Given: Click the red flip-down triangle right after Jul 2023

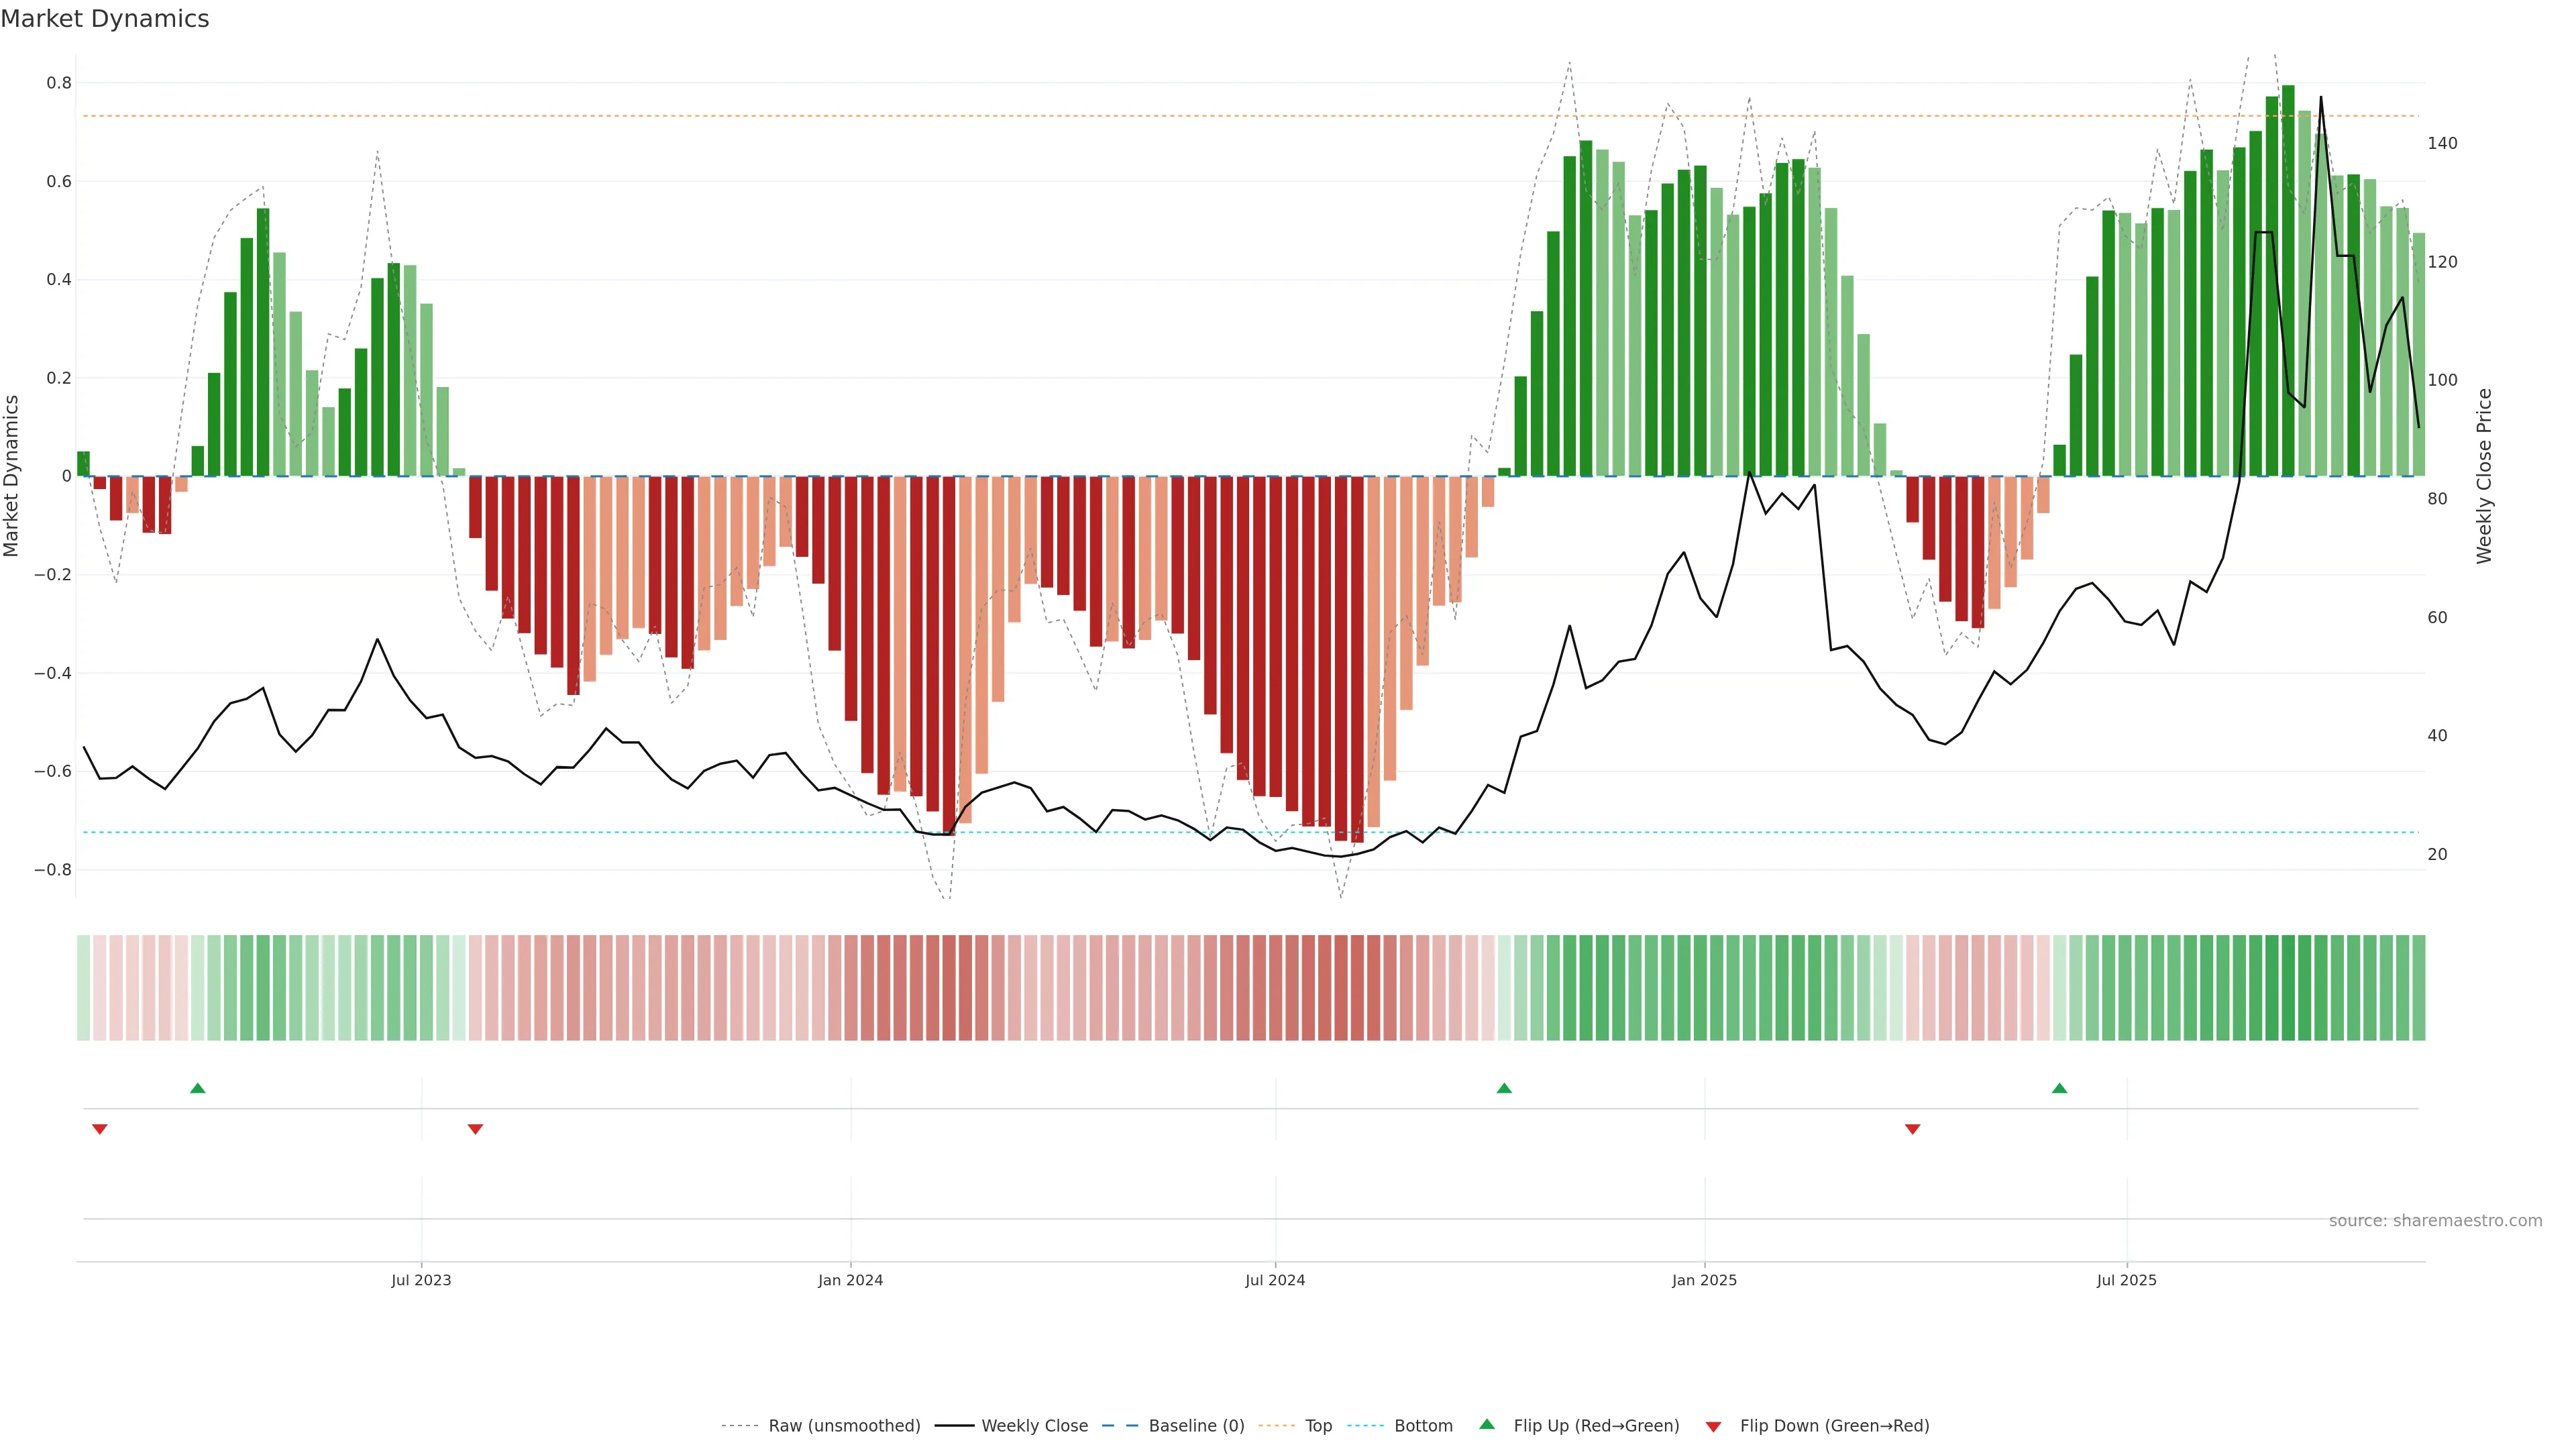Looking at the screenshot, I should (x=476, y=1129).
